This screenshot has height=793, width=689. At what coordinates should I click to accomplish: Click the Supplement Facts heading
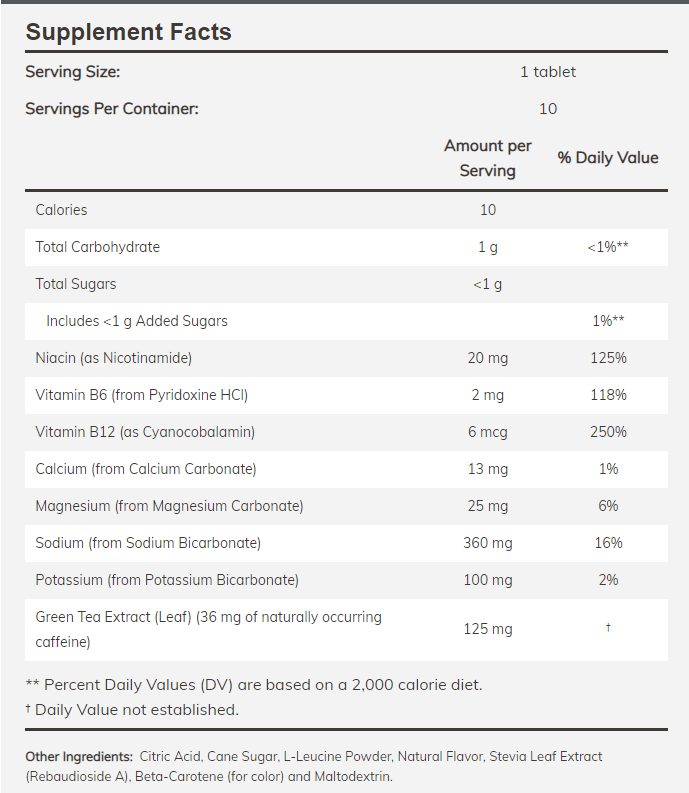click(128, 32)
